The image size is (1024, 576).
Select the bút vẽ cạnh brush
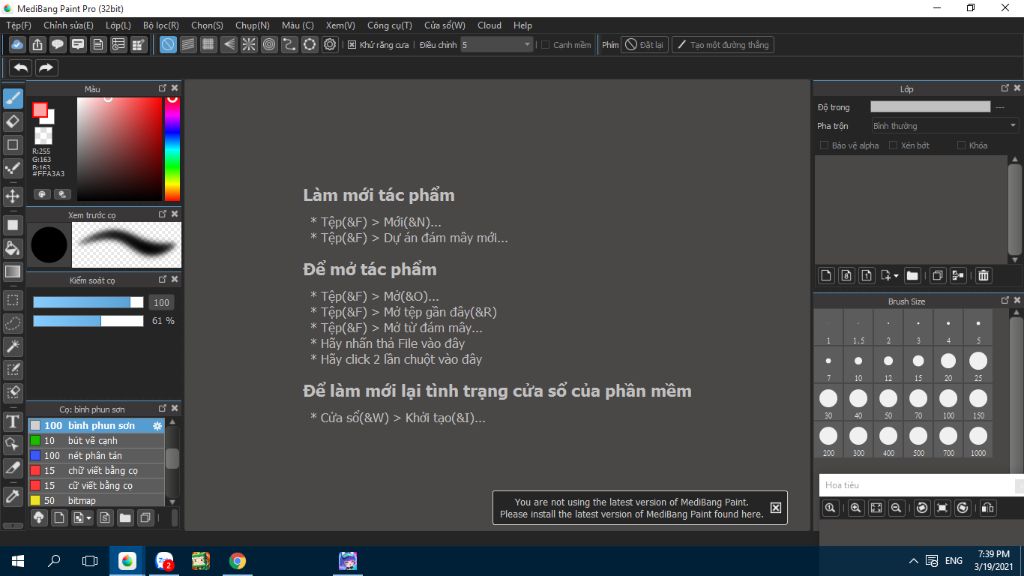pos(96,441)
